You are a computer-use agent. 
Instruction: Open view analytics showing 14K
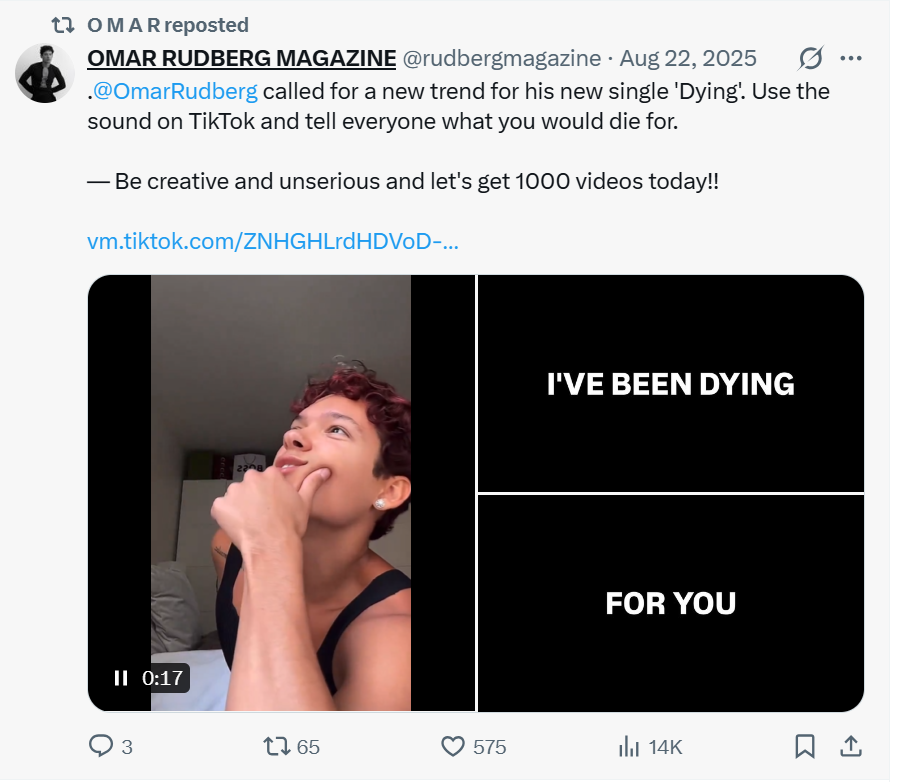point(630,746)
